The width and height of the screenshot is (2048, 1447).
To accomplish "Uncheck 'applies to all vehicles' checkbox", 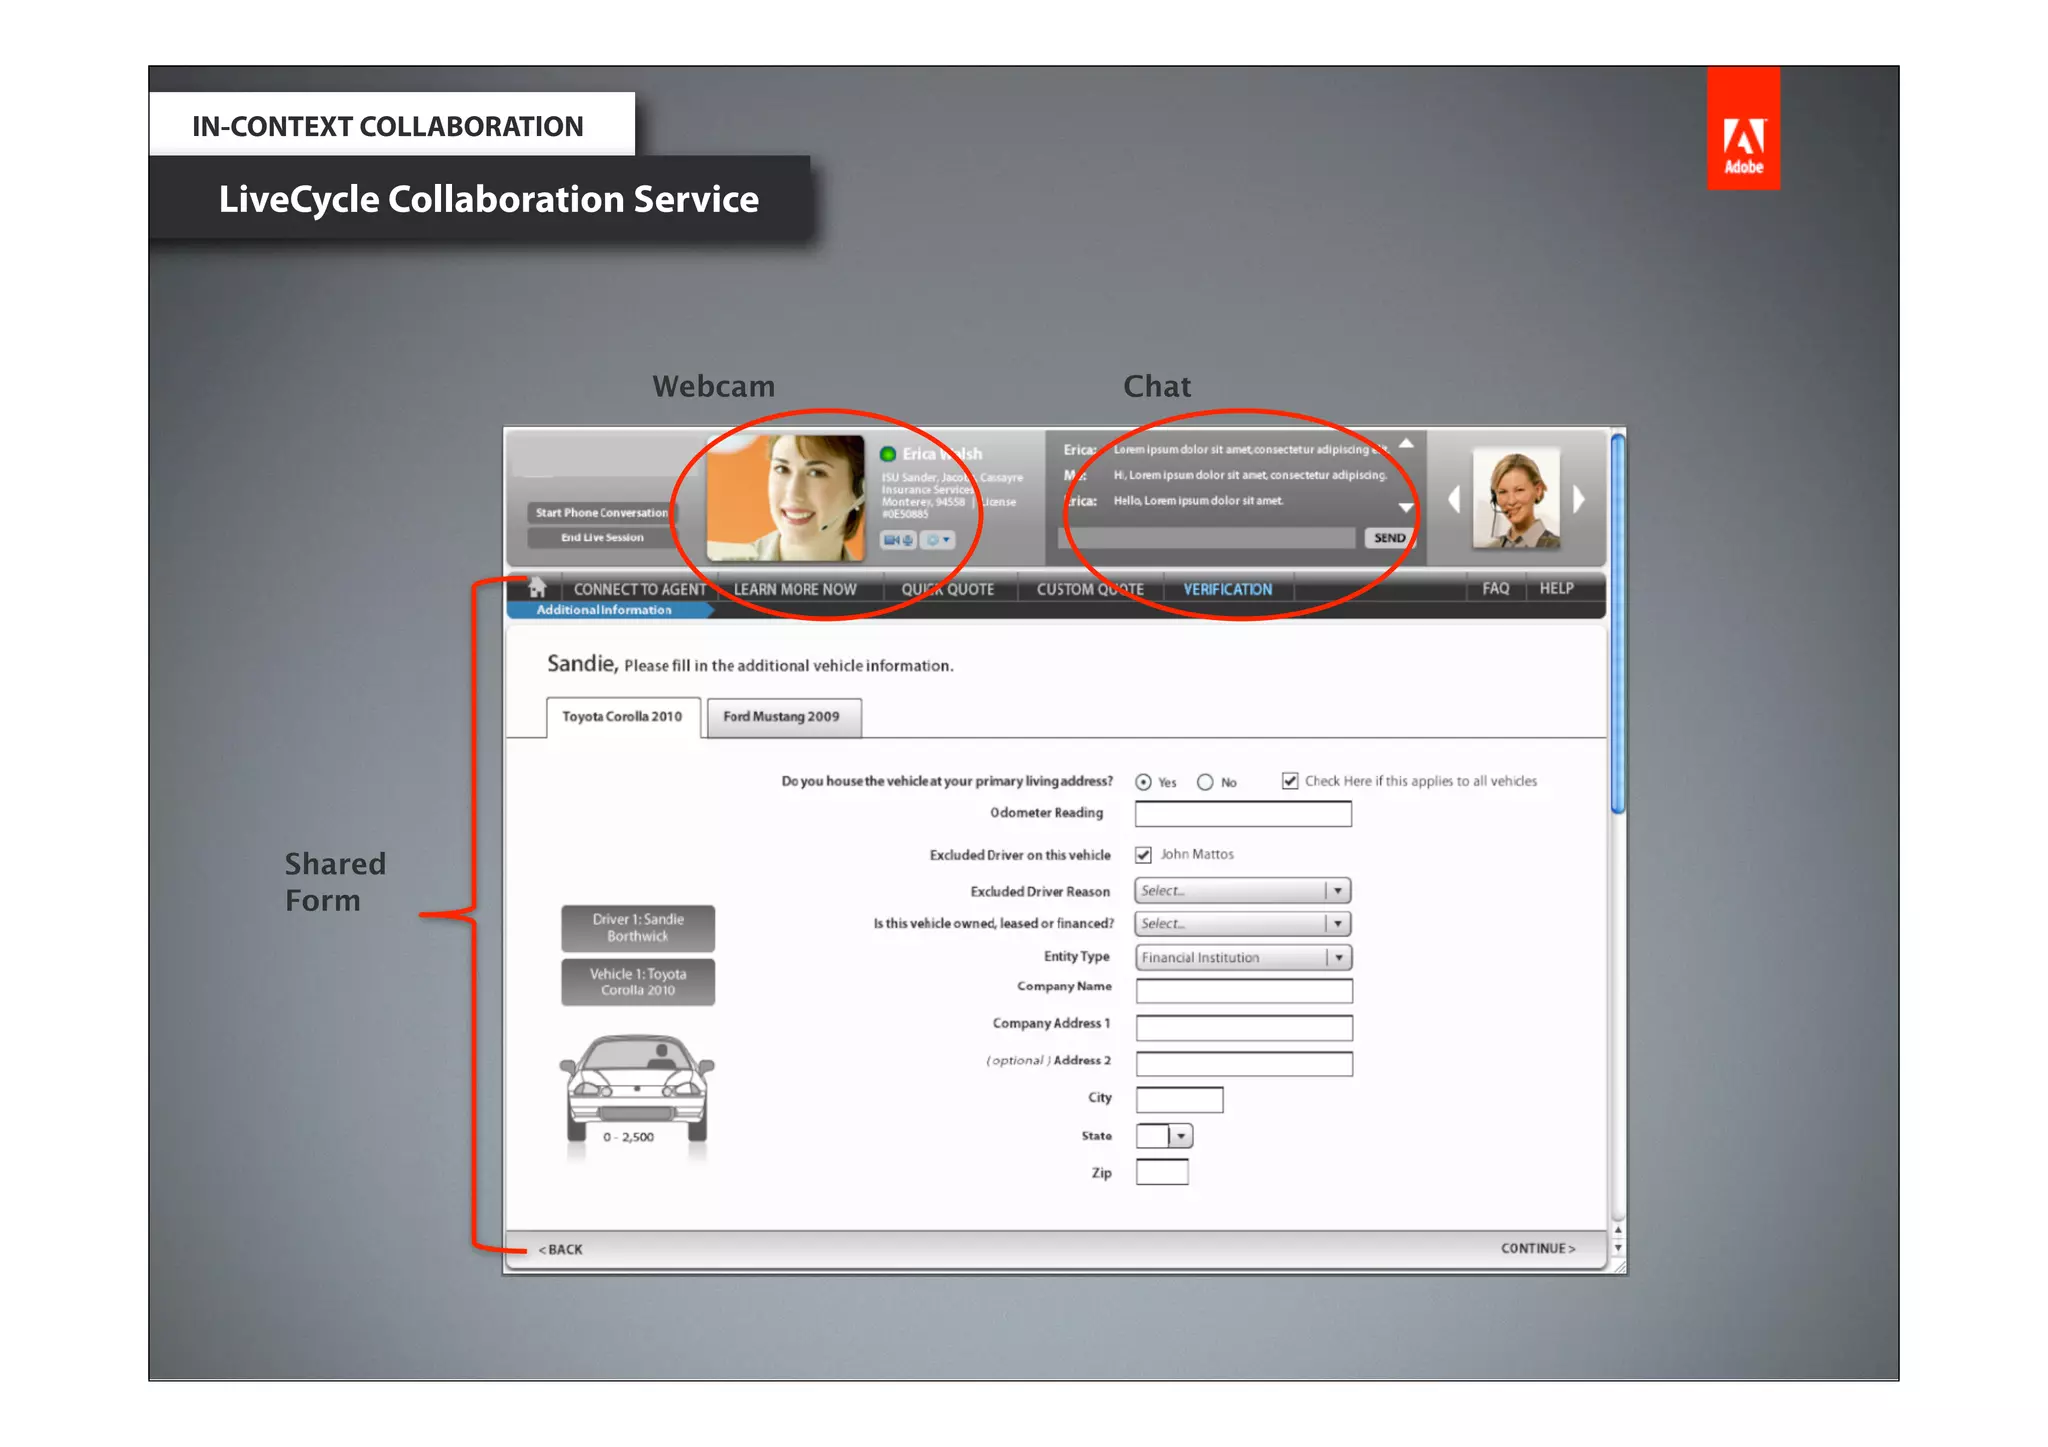I will (x=1290, y=781).
